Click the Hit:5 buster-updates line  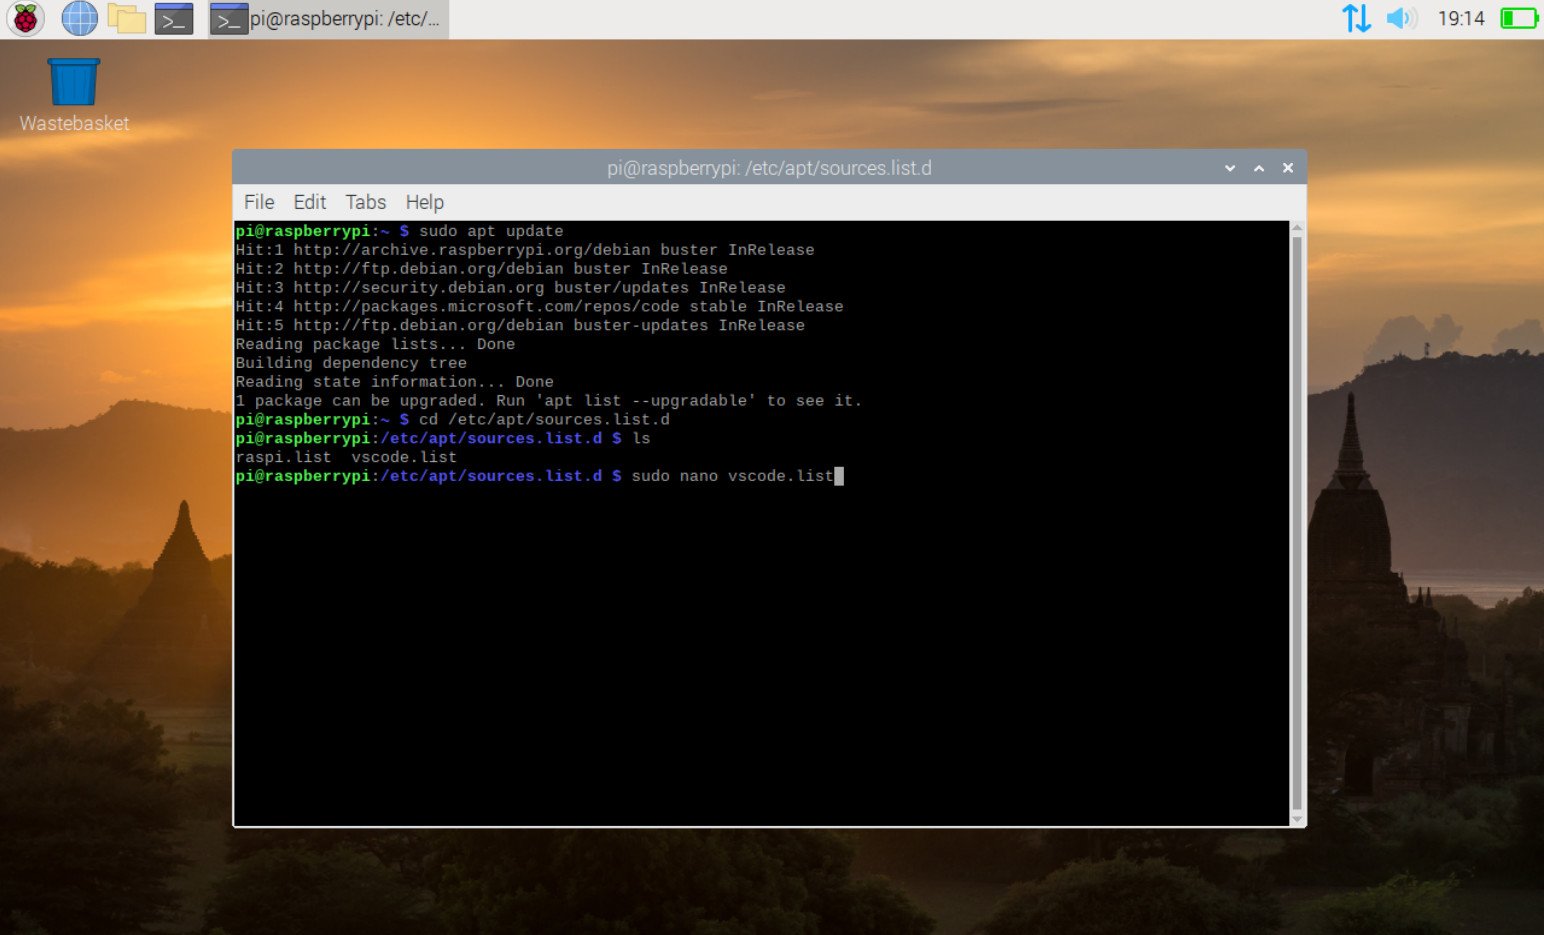click(x=520, y=326)
